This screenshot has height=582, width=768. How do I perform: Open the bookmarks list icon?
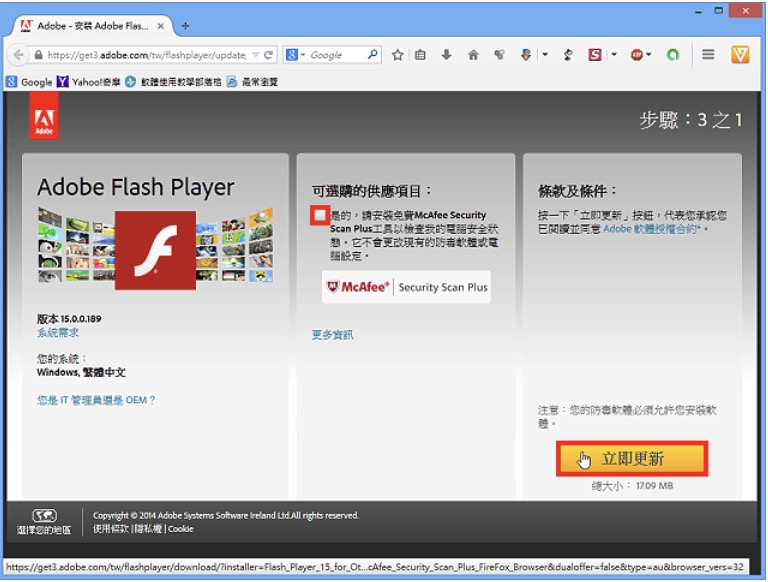[x=420, y=55]
